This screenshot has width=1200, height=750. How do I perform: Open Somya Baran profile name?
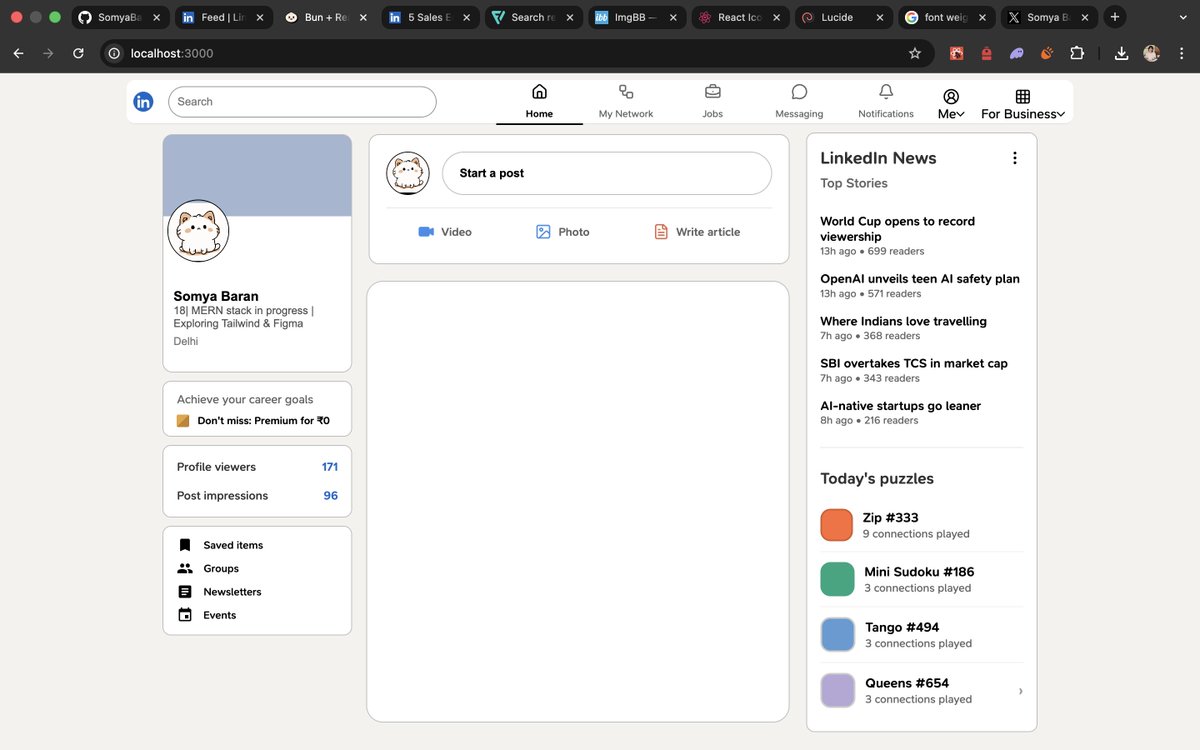point(216,296)
